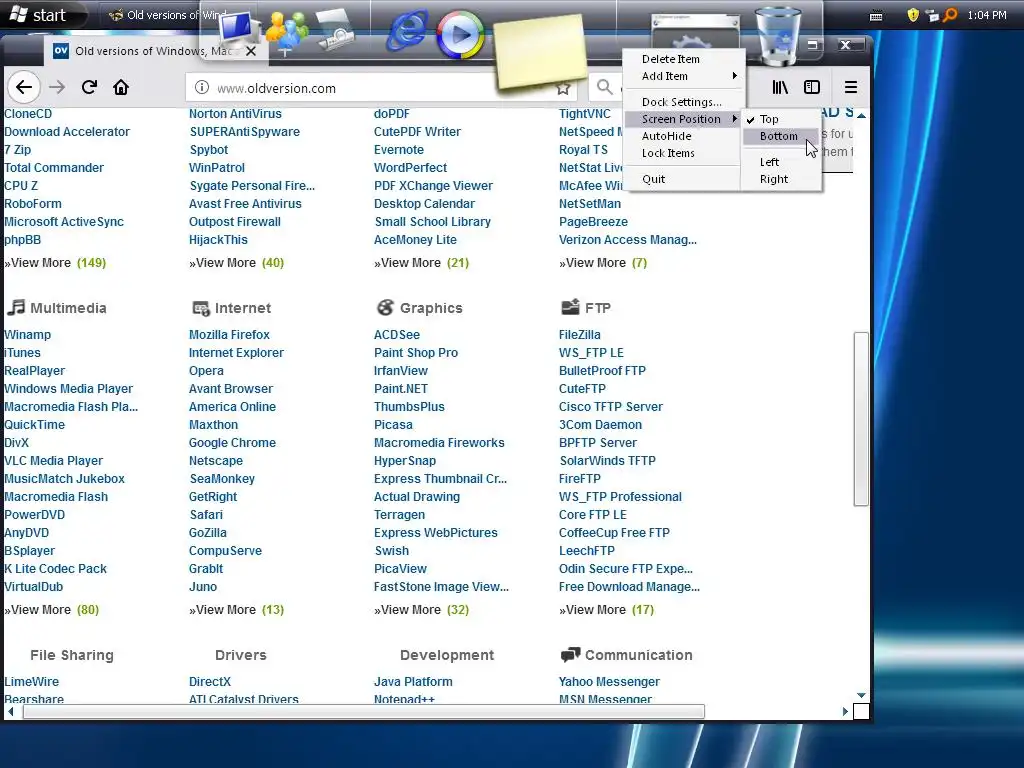
Task: Open the Yahoo Messenger link
Action: pyautogui.click(x=609, y=682)
